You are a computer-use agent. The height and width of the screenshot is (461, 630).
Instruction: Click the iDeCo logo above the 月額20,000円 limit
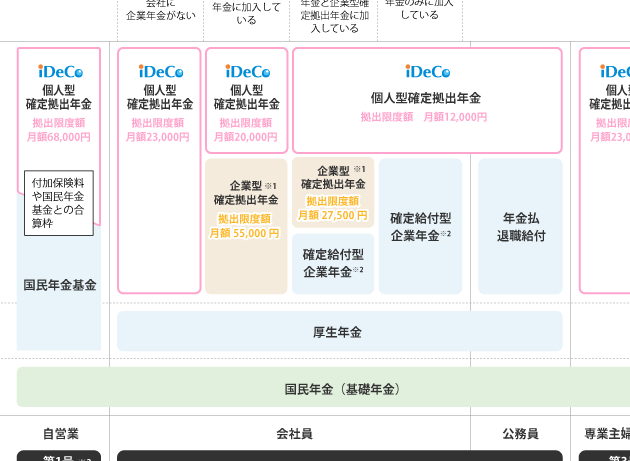coord(248,72)
